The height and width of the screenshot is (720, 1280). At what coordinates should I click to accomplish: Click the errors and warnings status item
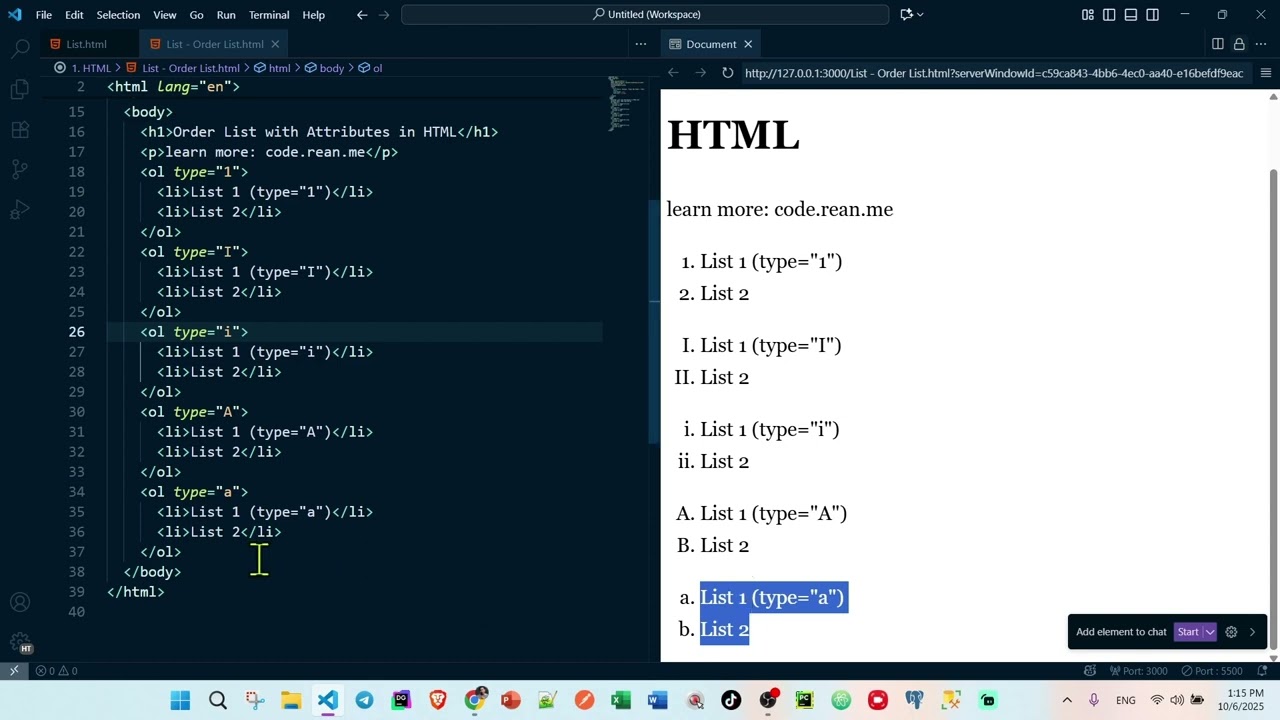56,671
